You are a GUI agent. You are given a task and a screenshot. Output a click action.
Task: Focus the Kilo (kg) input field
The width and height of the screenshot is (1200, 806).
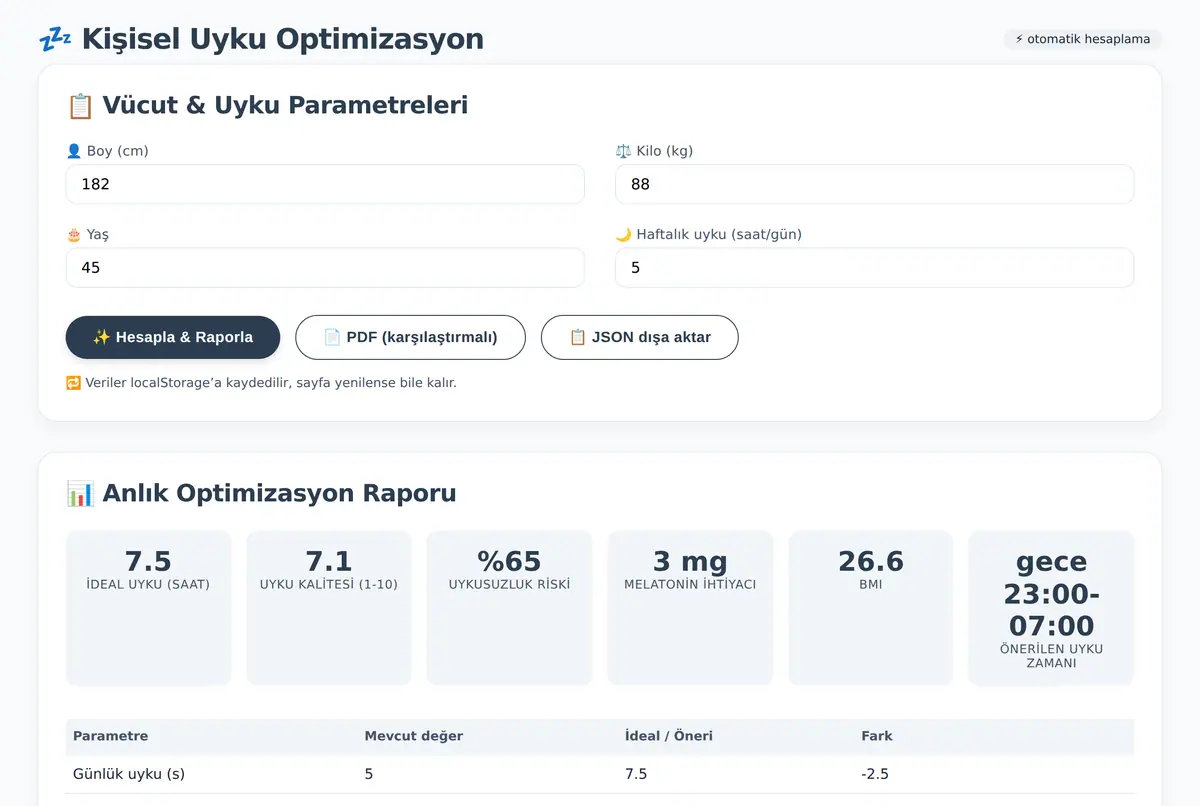click(x=875, y=184)
